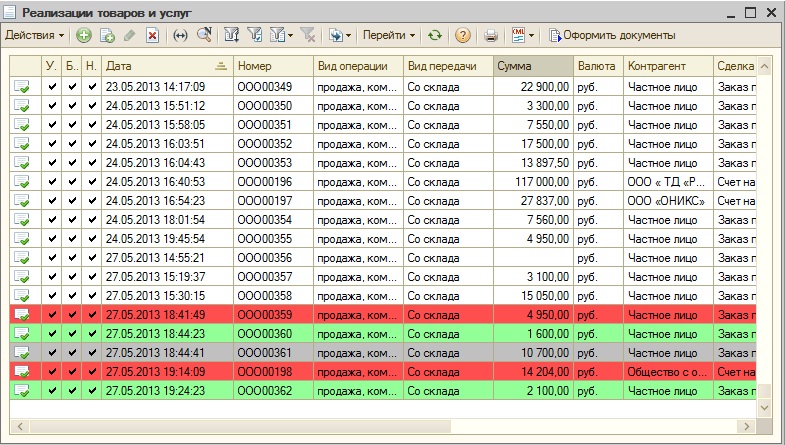This screenshot has height=445, width=785.
Task: Sort by the Номер column header
Action: [x=273, y=66]
